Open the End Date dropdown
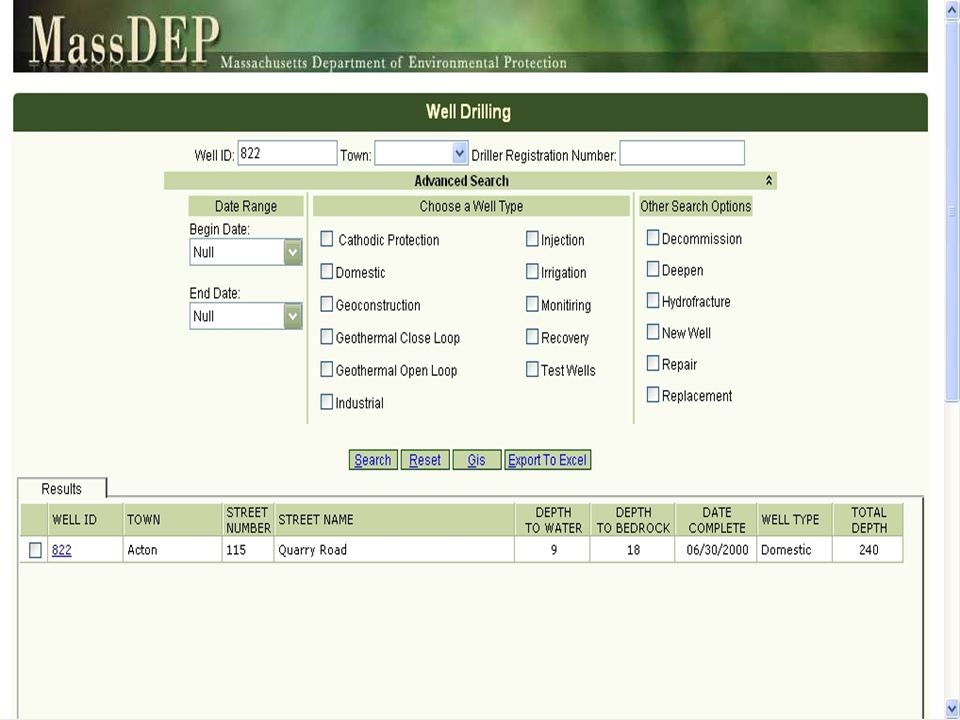Screen dimensions: 960x720 point(293,316)
